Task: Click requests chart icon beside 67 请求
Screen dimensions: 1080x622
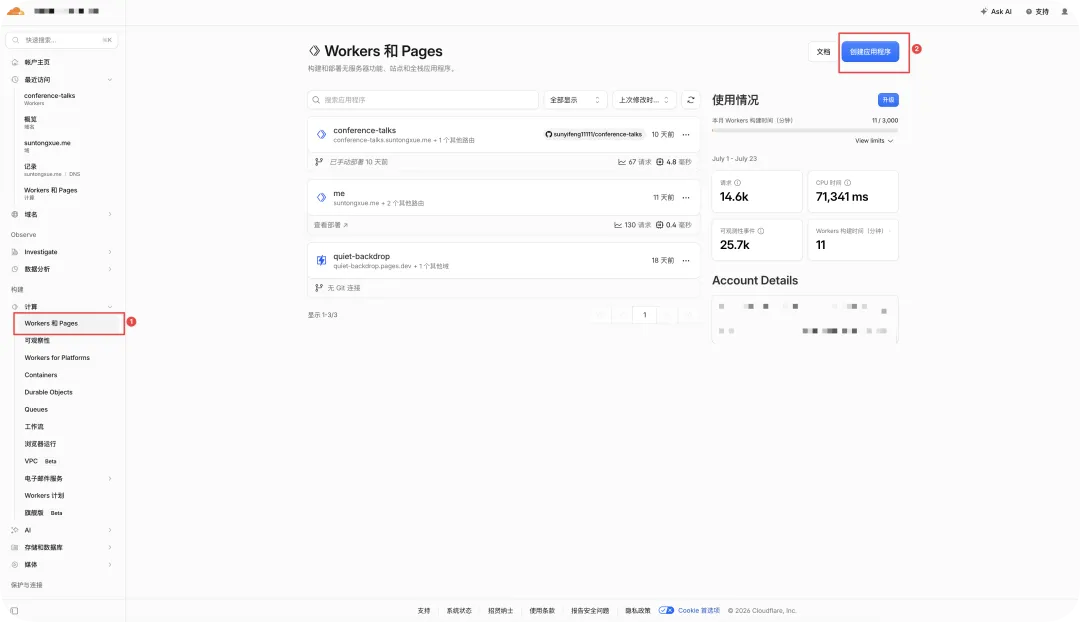Action: (622, 162)
